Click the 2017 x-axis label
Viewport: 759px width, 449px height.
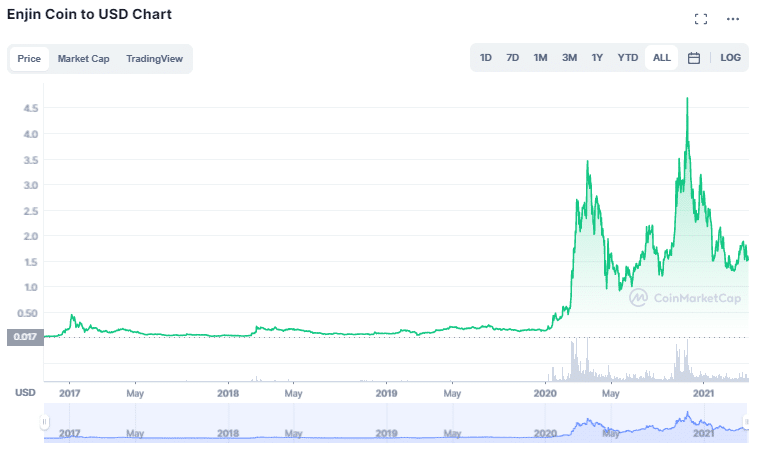[70, 393]
